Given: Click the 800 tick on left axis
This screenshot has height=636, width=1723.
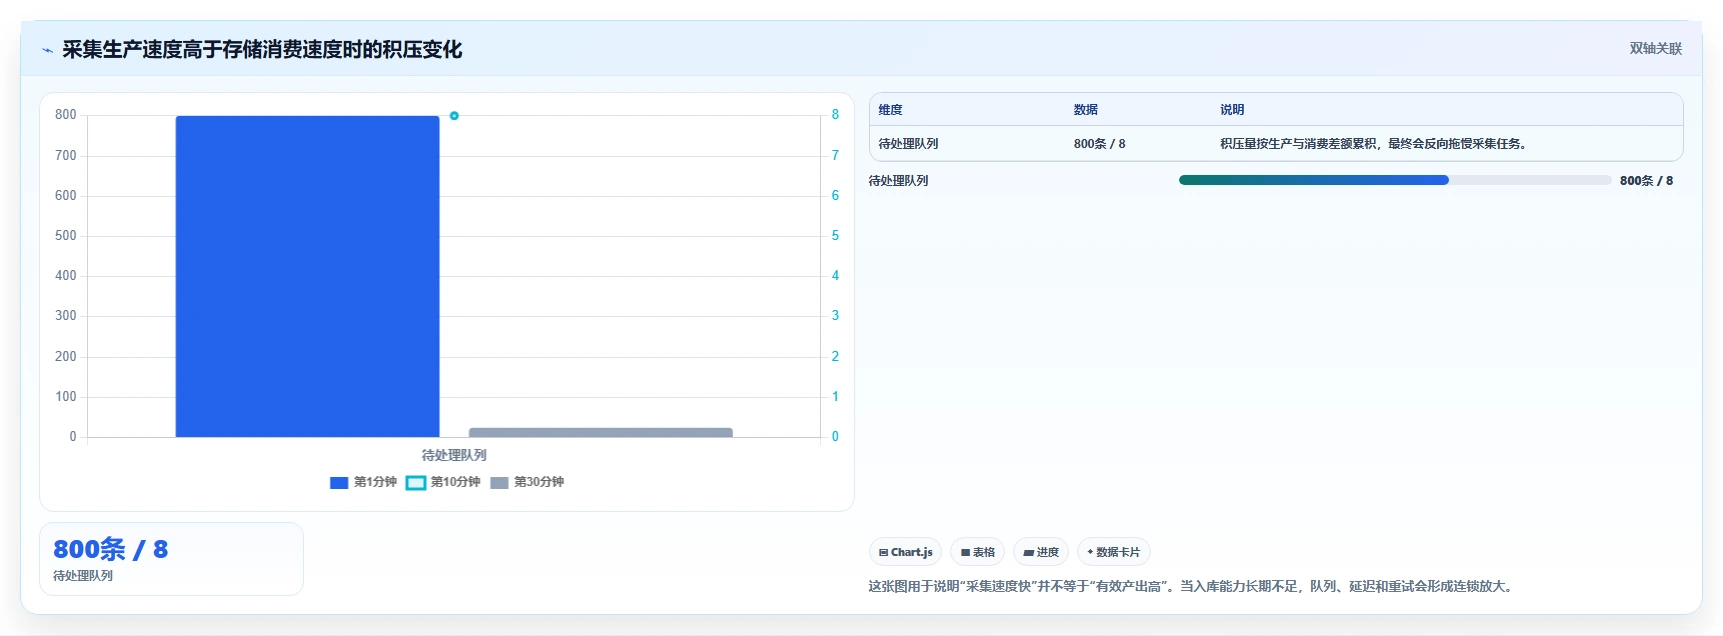Looking at the screenshot, I should coord(66,115).
